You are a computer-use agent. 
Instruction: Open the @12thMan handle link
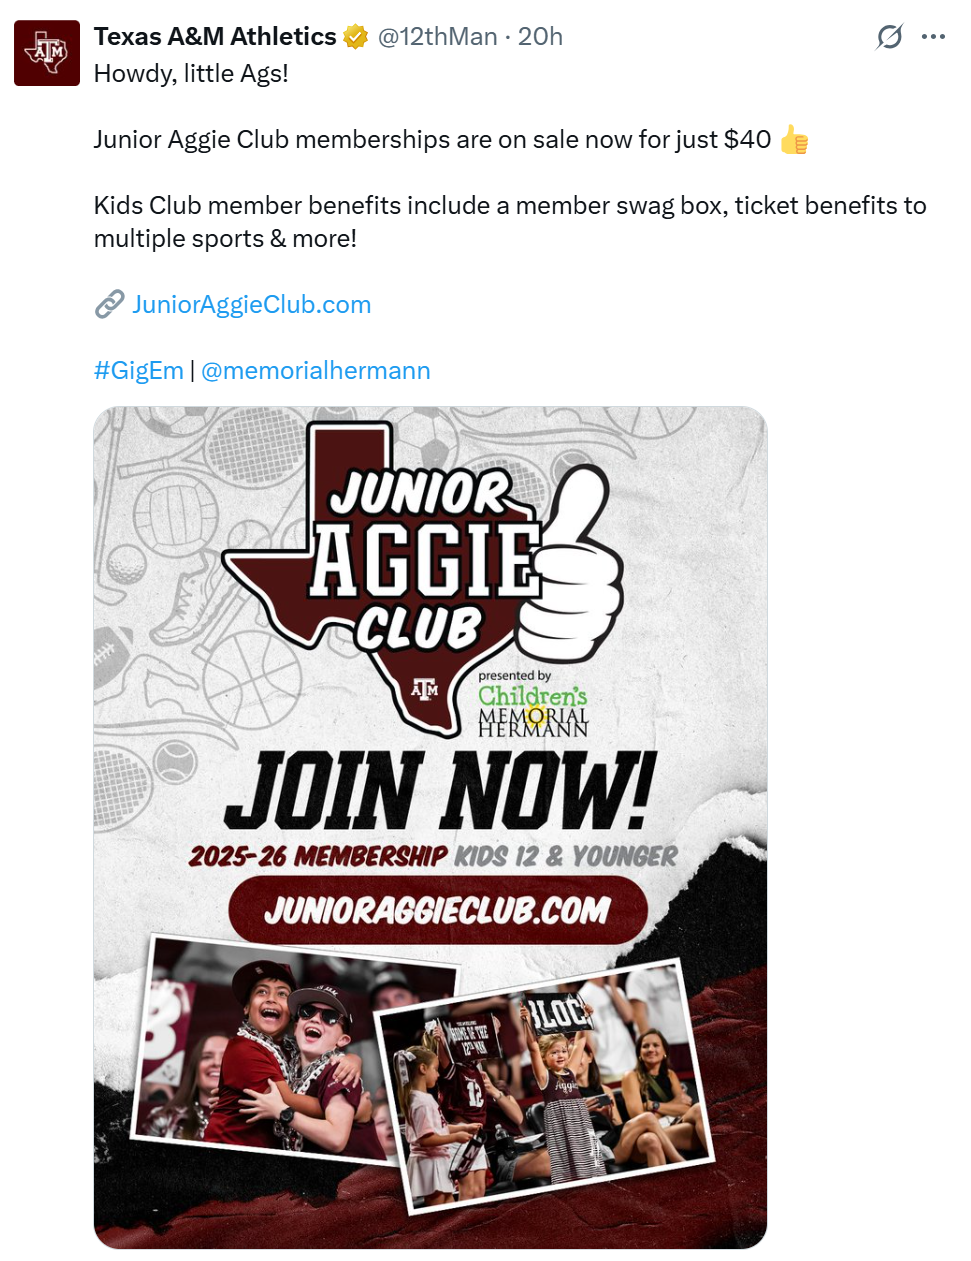pos(437,37)
